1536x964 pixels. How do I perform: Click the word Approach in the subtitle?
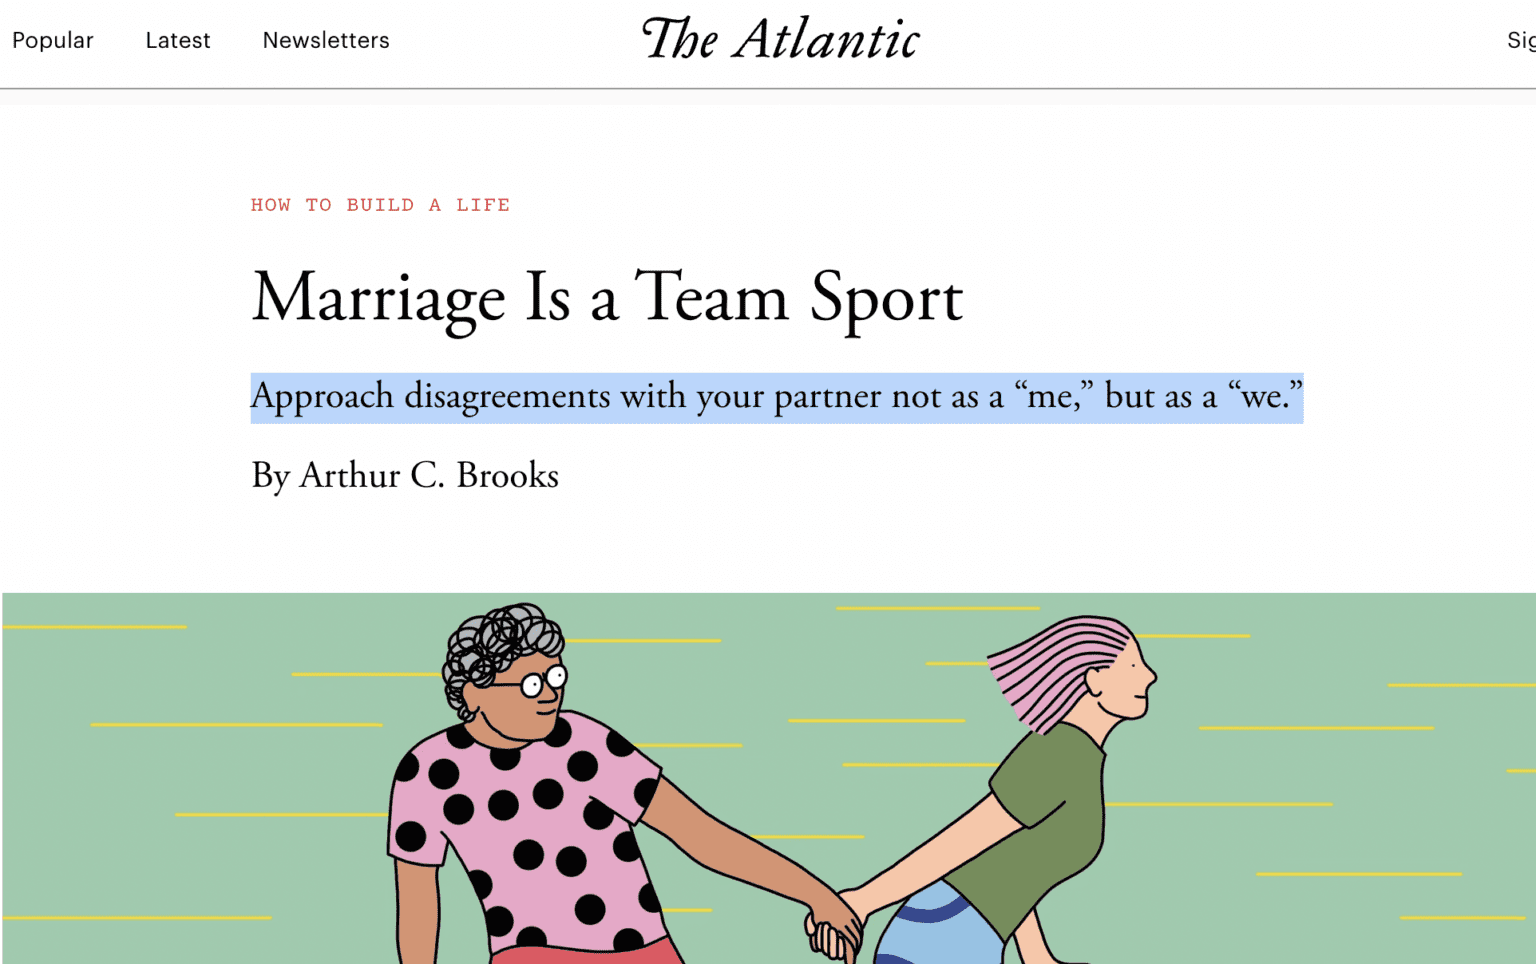tap(322, 397)
